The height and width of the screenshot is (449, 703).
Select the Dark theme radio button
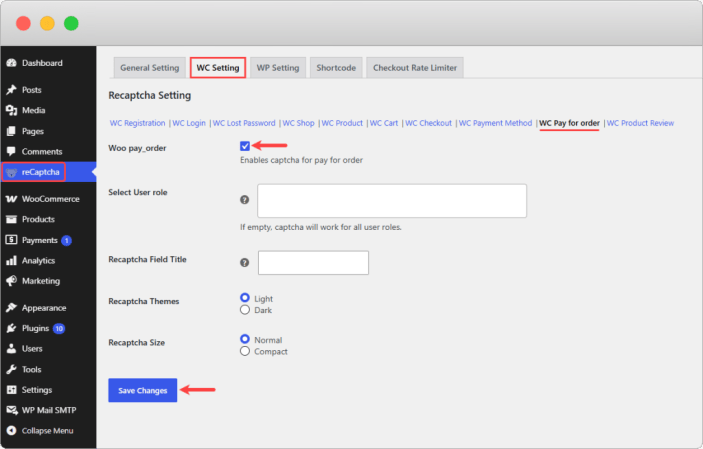tap(245, 310)
